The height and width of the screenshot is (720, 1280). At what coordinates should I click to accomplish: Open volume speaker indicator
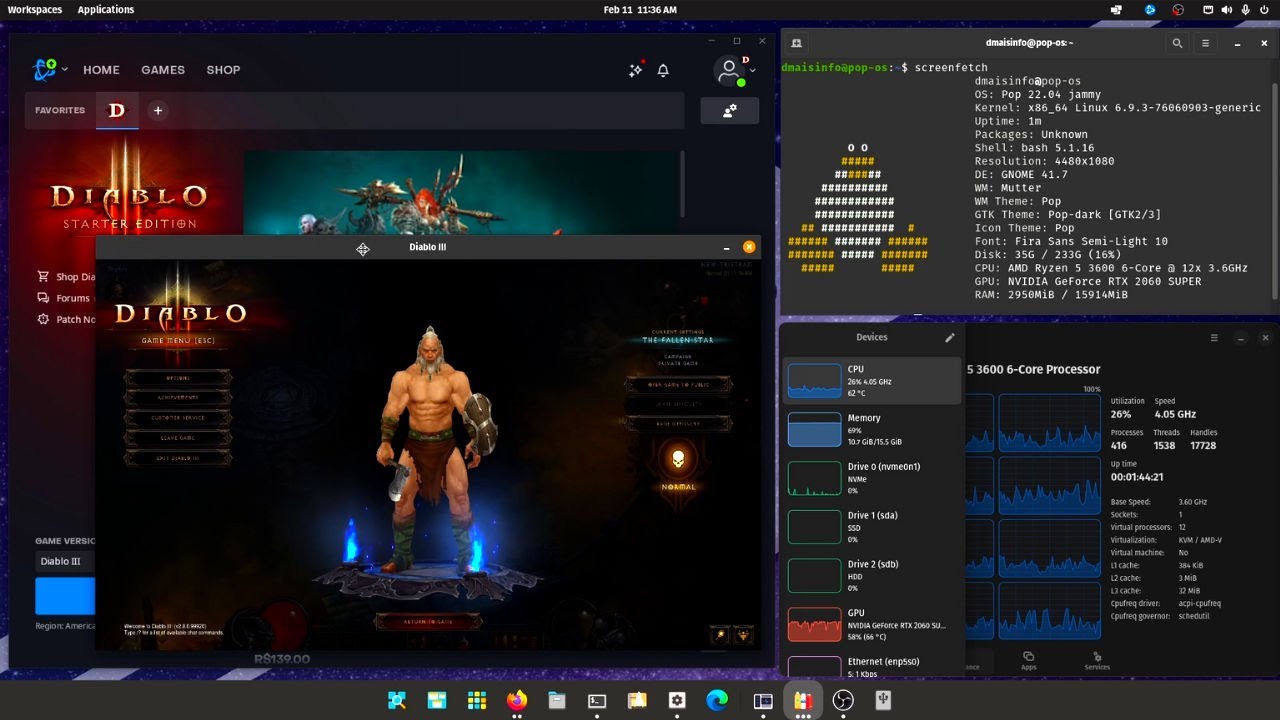pyautogui.click(x=1228, y=9)
